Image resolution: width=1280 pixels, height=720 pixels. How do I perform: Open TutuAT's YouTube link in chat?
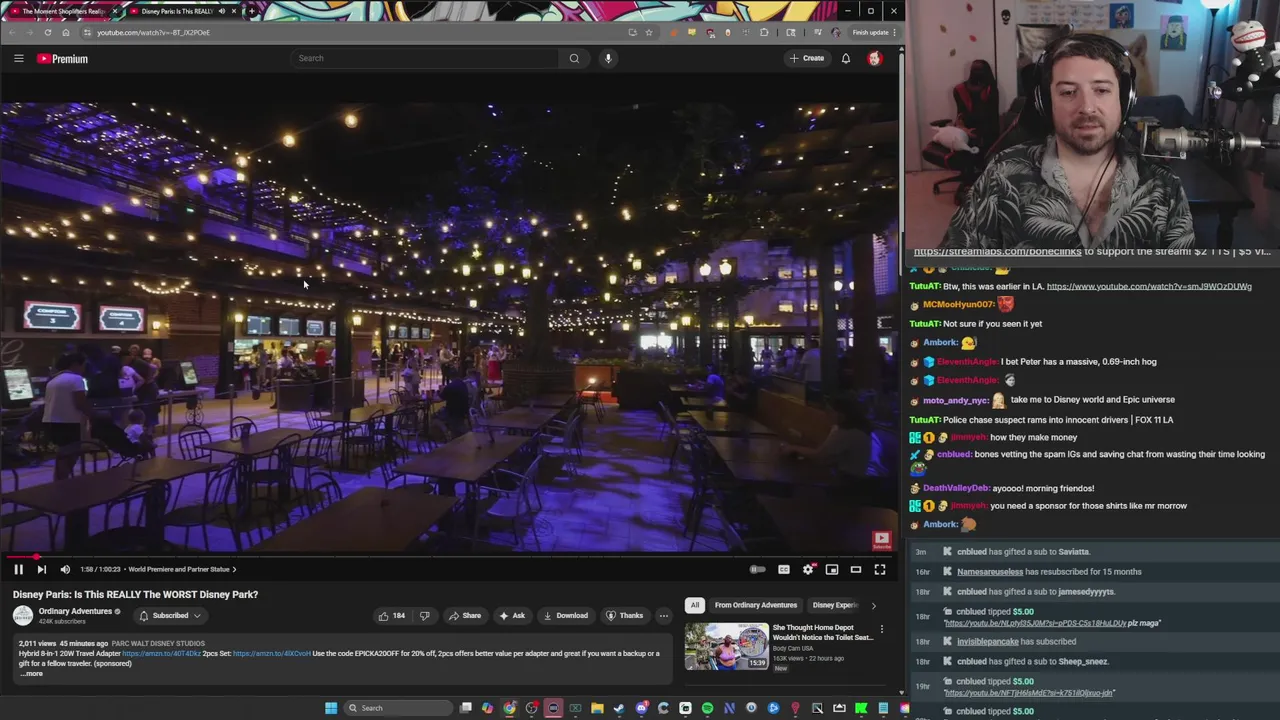pyautogui.click(x=1149, y=286)
